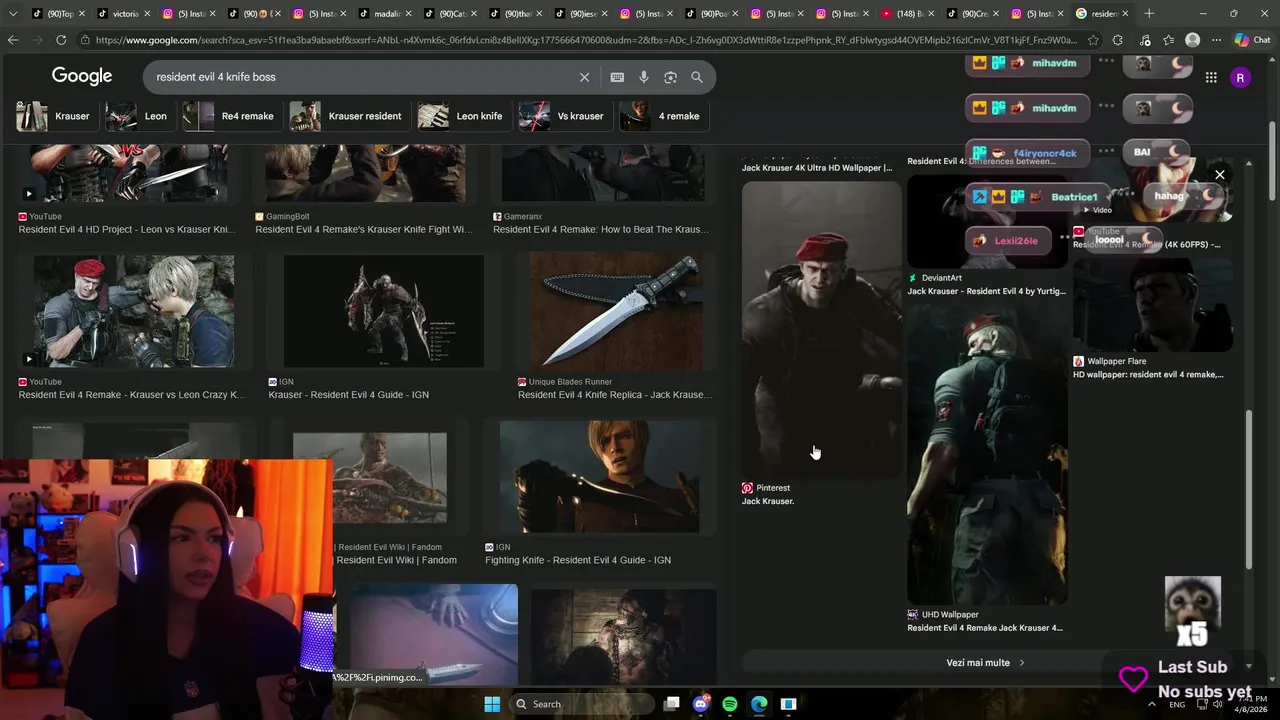This screenshot has height=720, width=1280.
Task: Start voice search with microphone icon
Action: coord(644,77)
